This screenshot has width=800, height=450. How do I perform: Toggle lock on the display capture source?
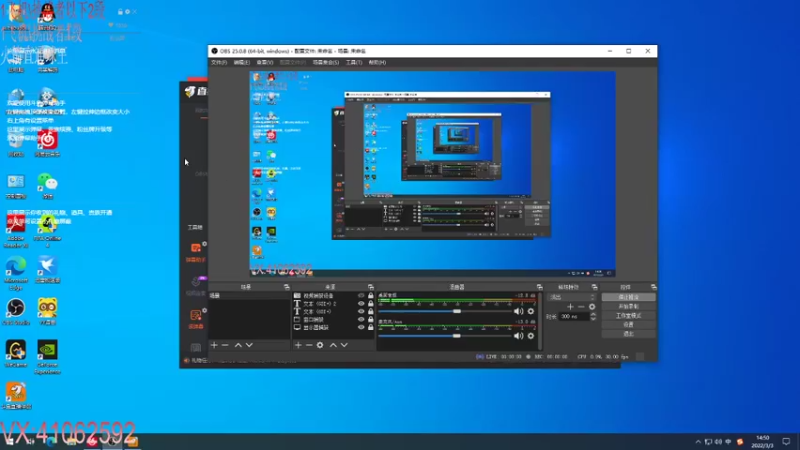[x=371, y=327]
